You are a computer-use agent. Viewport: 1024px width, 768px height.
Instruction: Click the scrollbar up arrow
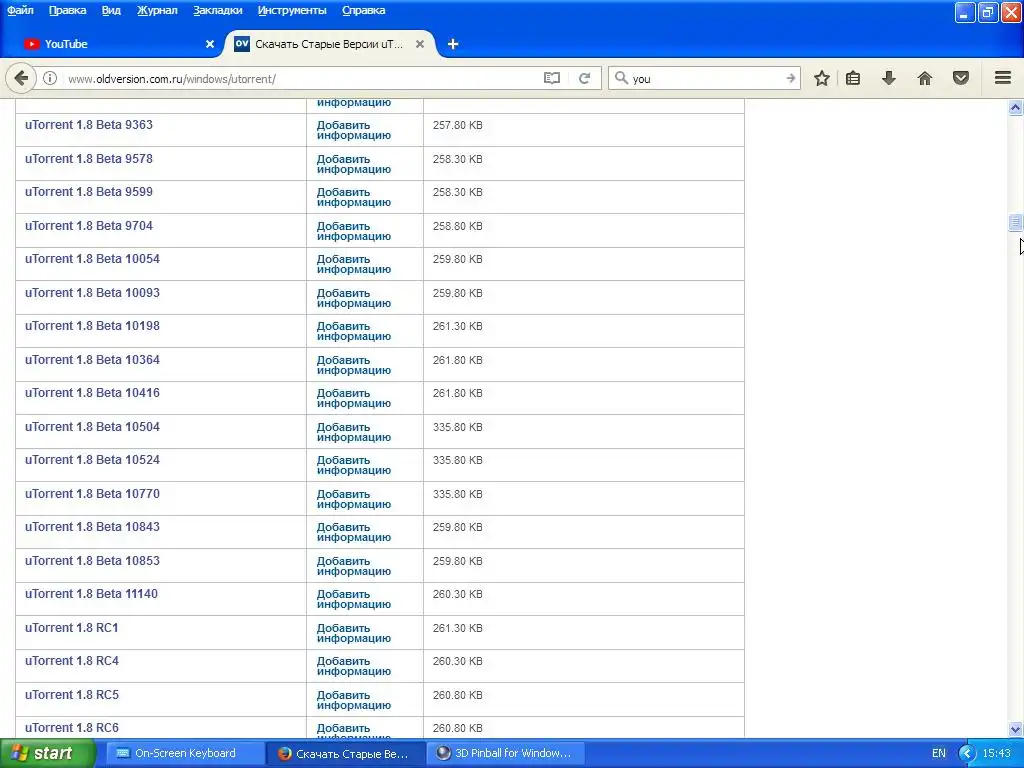coord(1015,107)
